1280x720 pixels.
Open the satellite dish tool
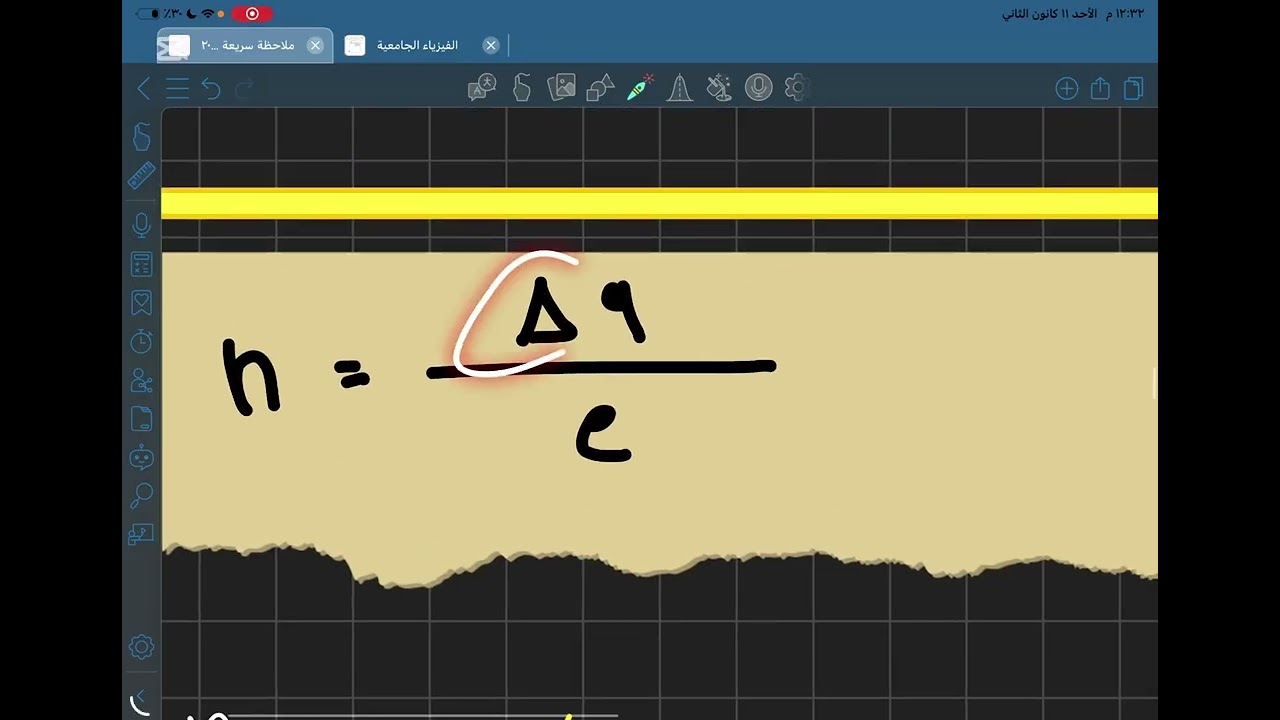(719, 88)
